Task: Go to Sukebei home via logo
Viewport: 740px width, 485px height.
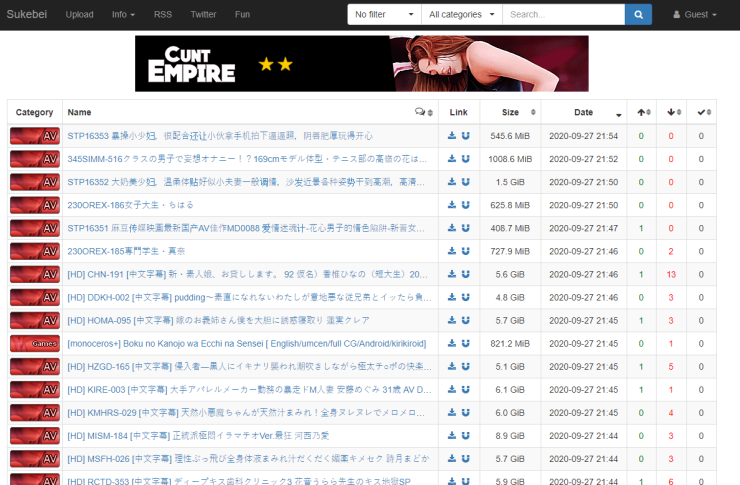Action: pyautogui.click(x=26, y=14)
